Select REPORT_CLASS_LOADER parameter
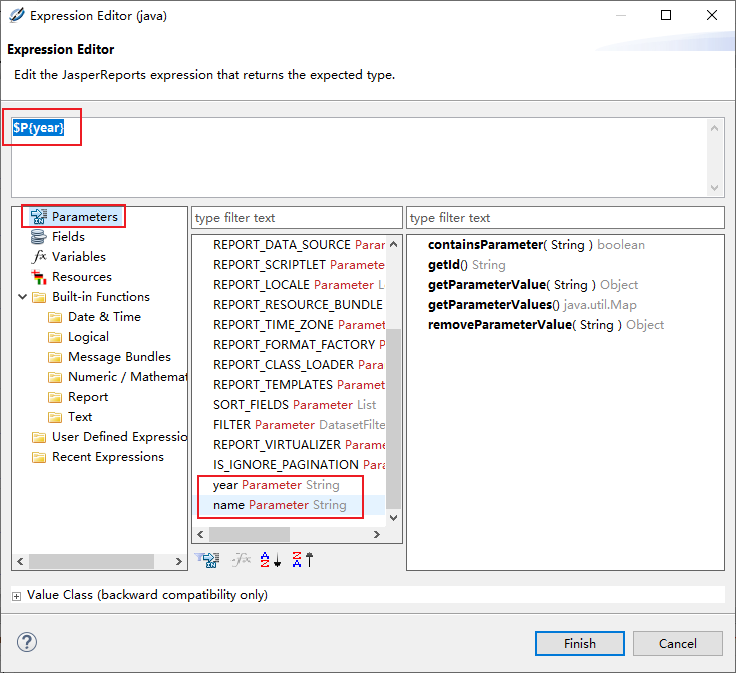This screenshot has height=673, width=736. tap(298, 365)
